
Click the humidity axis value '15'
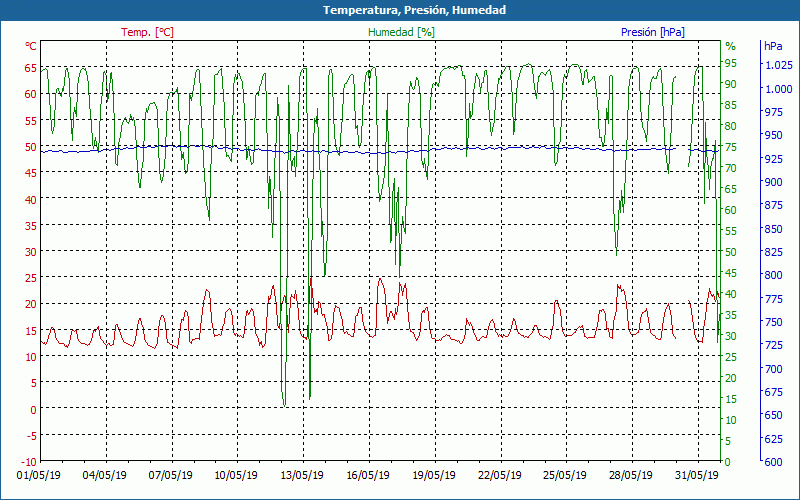[731, 399]
